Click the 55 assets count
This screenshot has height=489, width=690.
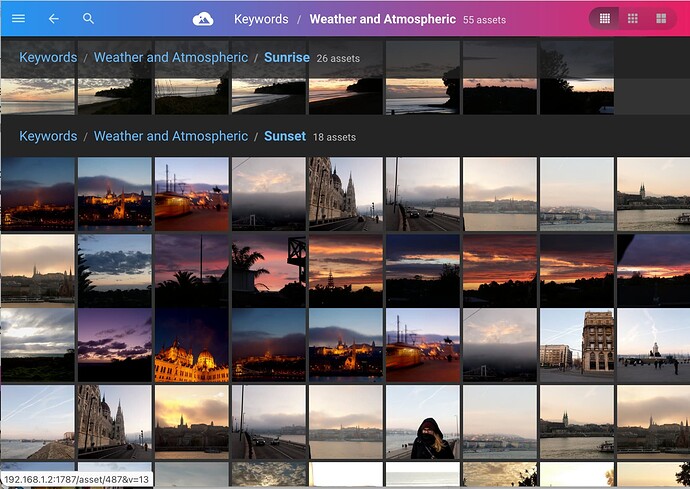tap(484, 20)
